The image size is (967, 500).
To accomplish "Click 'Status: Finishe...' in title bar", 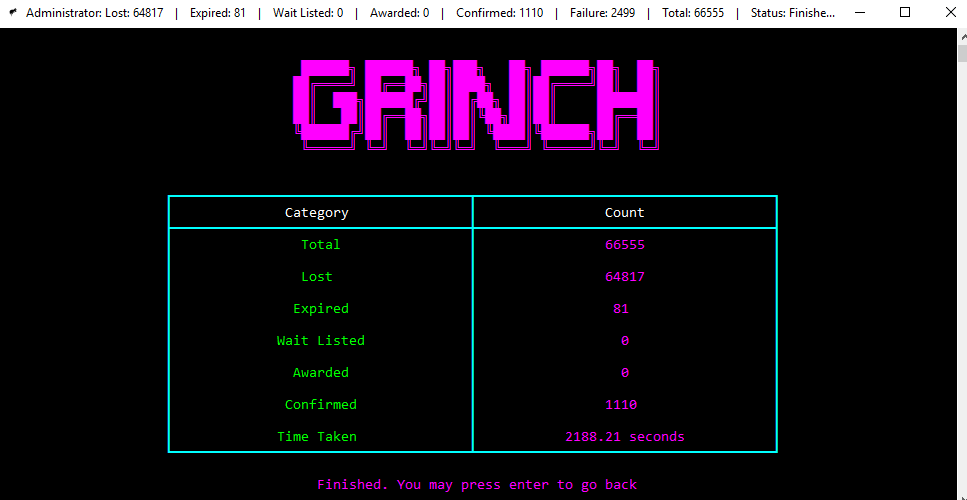I will [x=793, y=13].
